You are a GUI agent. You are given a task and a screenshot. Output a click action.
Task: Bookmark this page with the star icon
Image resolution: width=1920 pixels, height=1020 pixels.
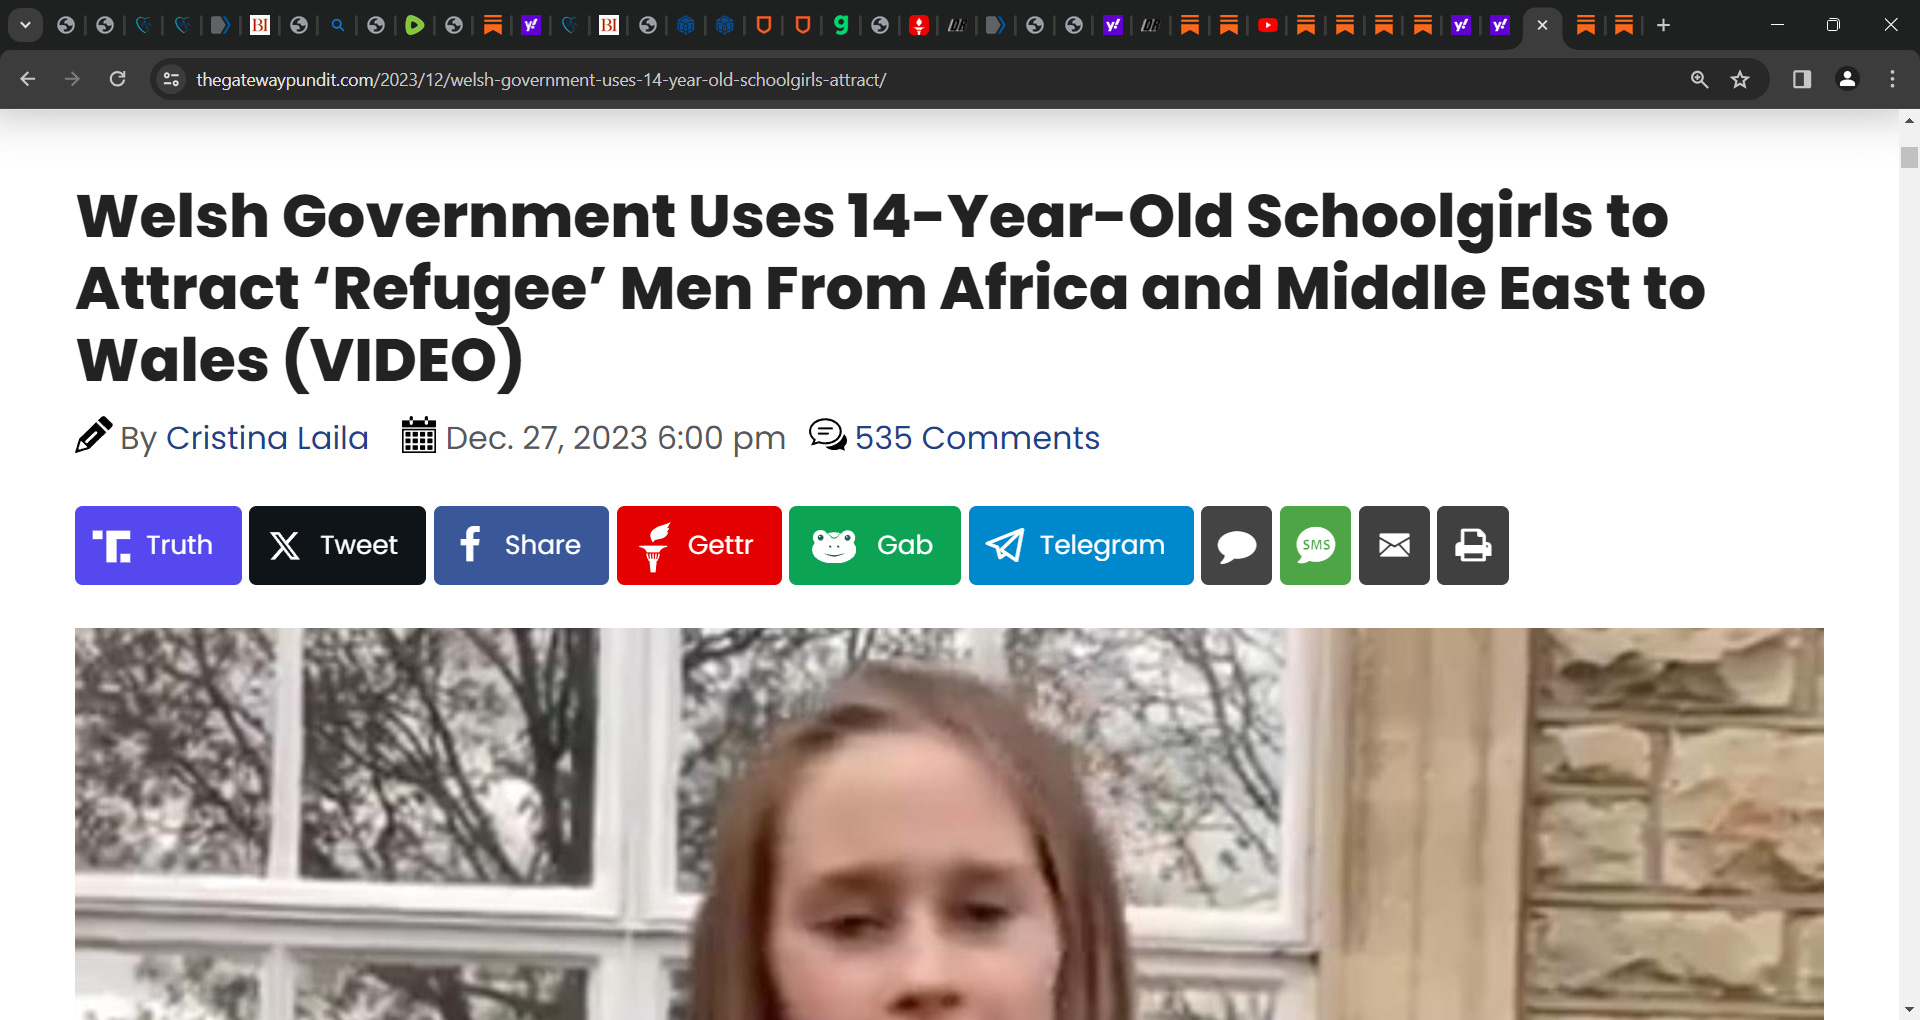1740,79
